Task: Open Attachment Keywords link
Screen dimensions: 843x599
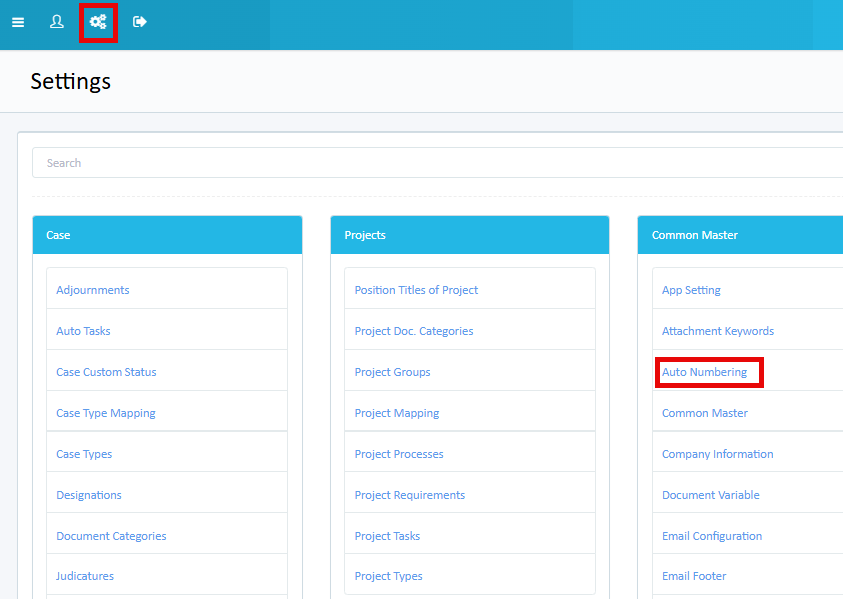Action: click(718, 331)
